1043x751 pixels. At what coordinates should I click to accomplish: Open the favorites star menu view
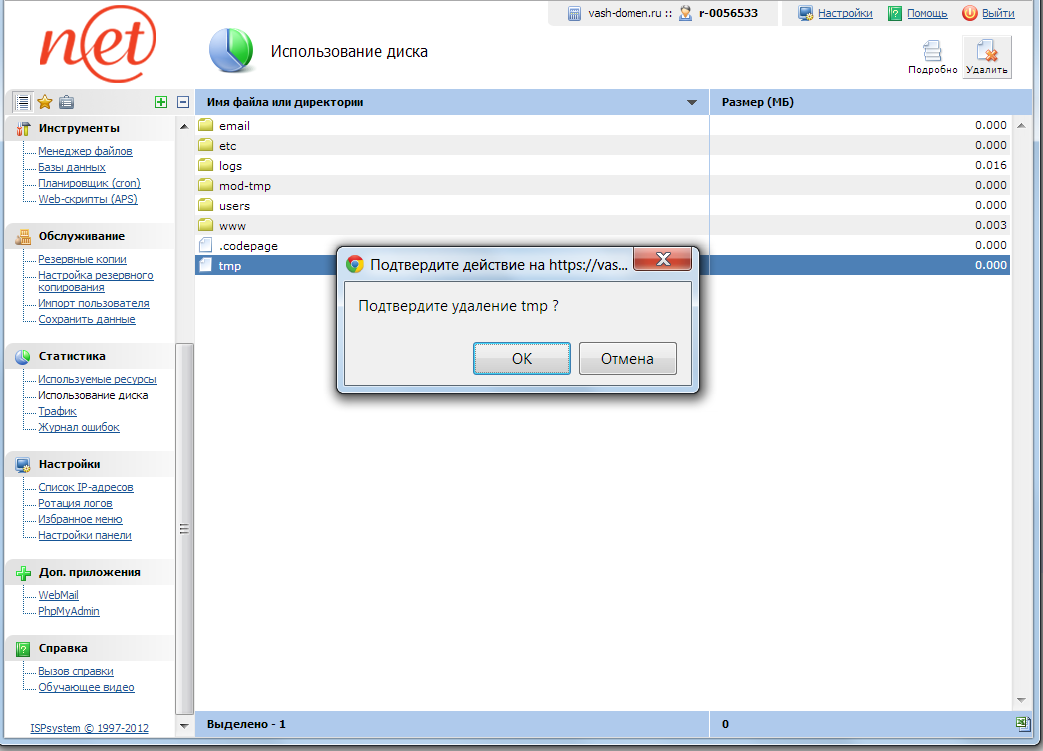45,102
